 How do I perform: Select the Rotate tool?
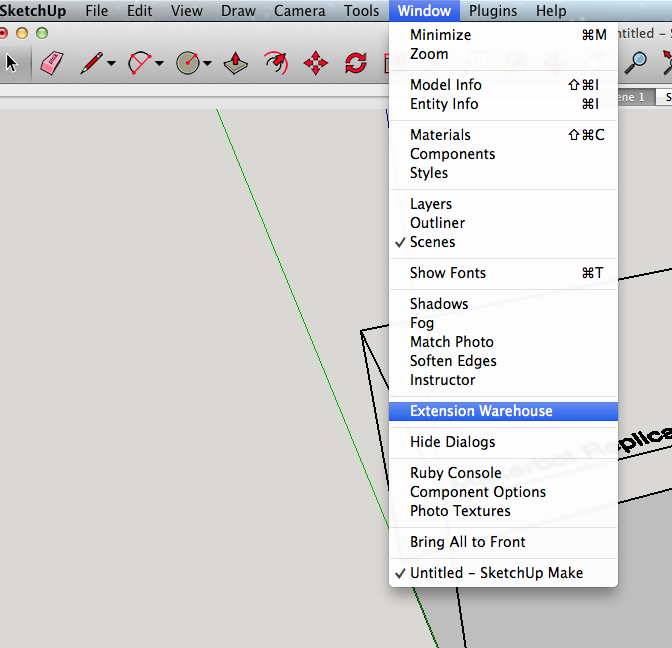point(356,63)
